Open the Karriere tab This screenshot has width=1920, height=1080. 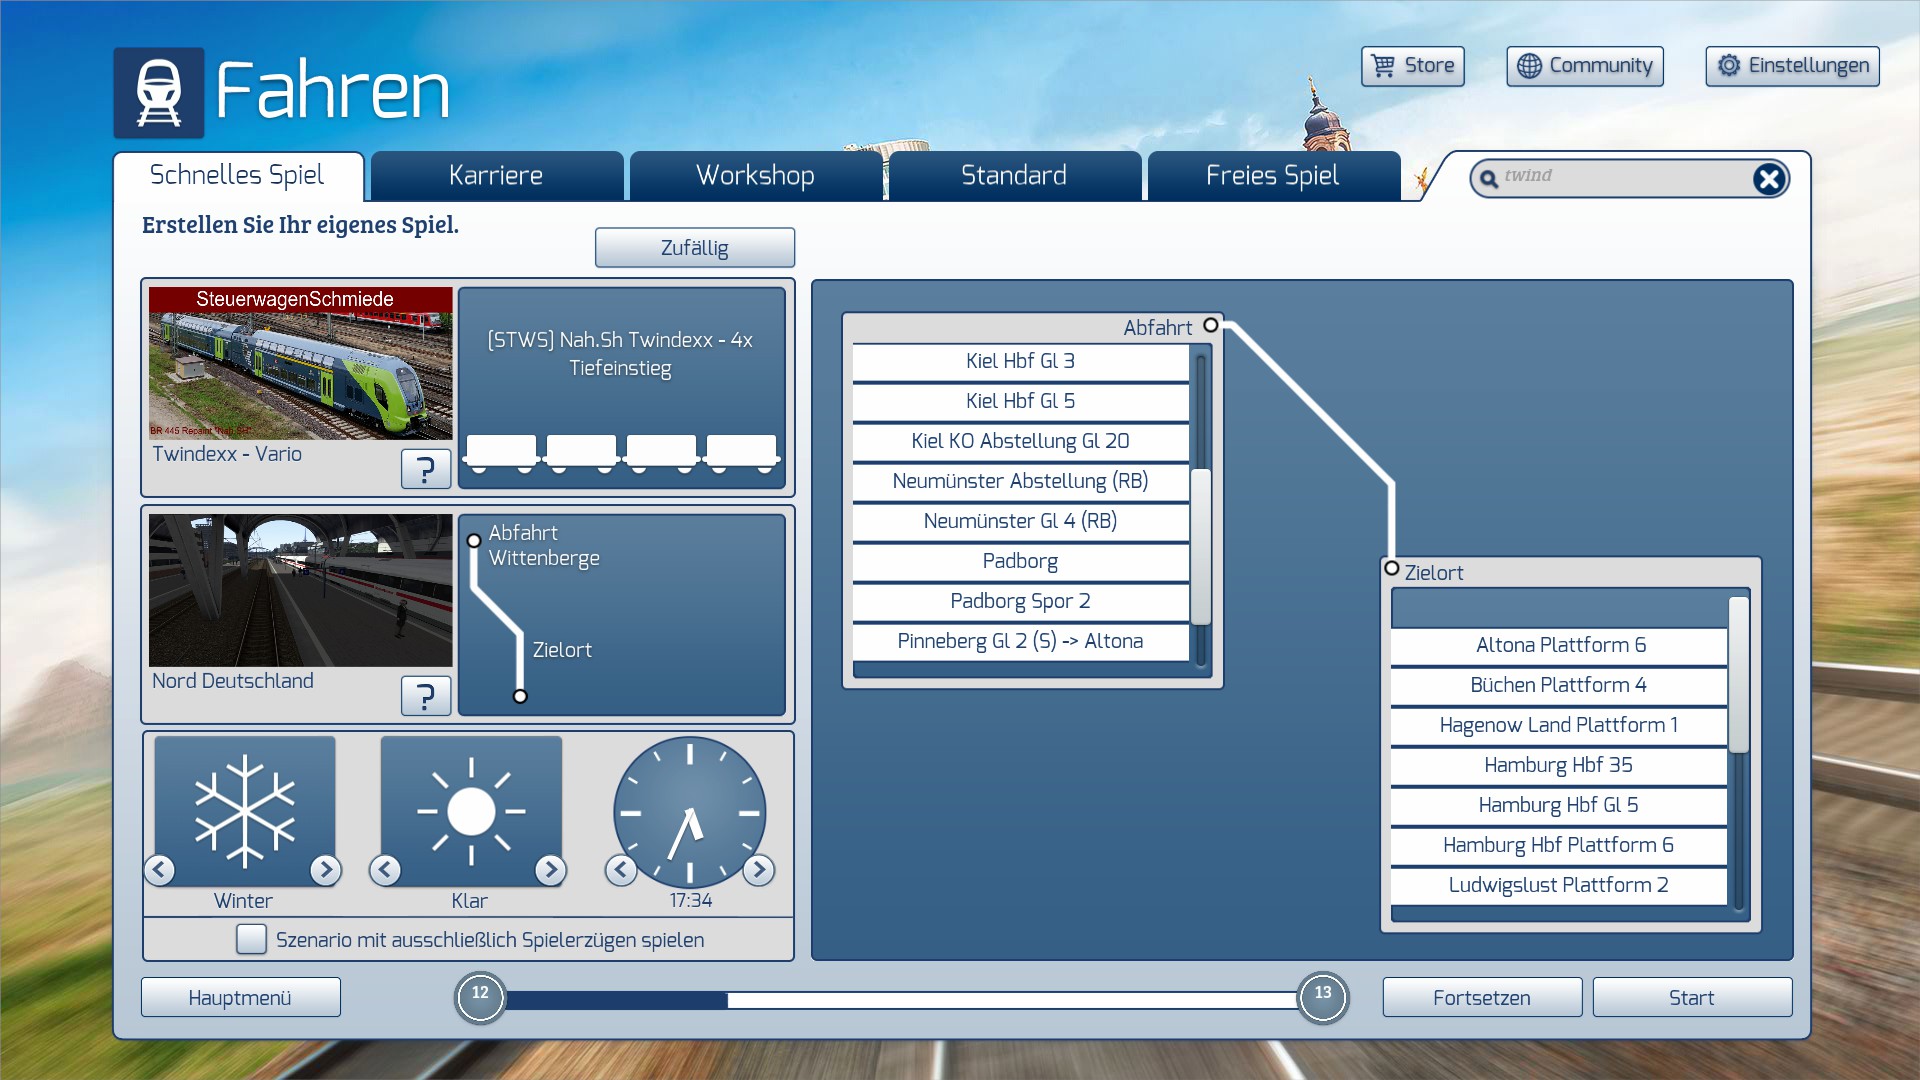coord(496,176)
